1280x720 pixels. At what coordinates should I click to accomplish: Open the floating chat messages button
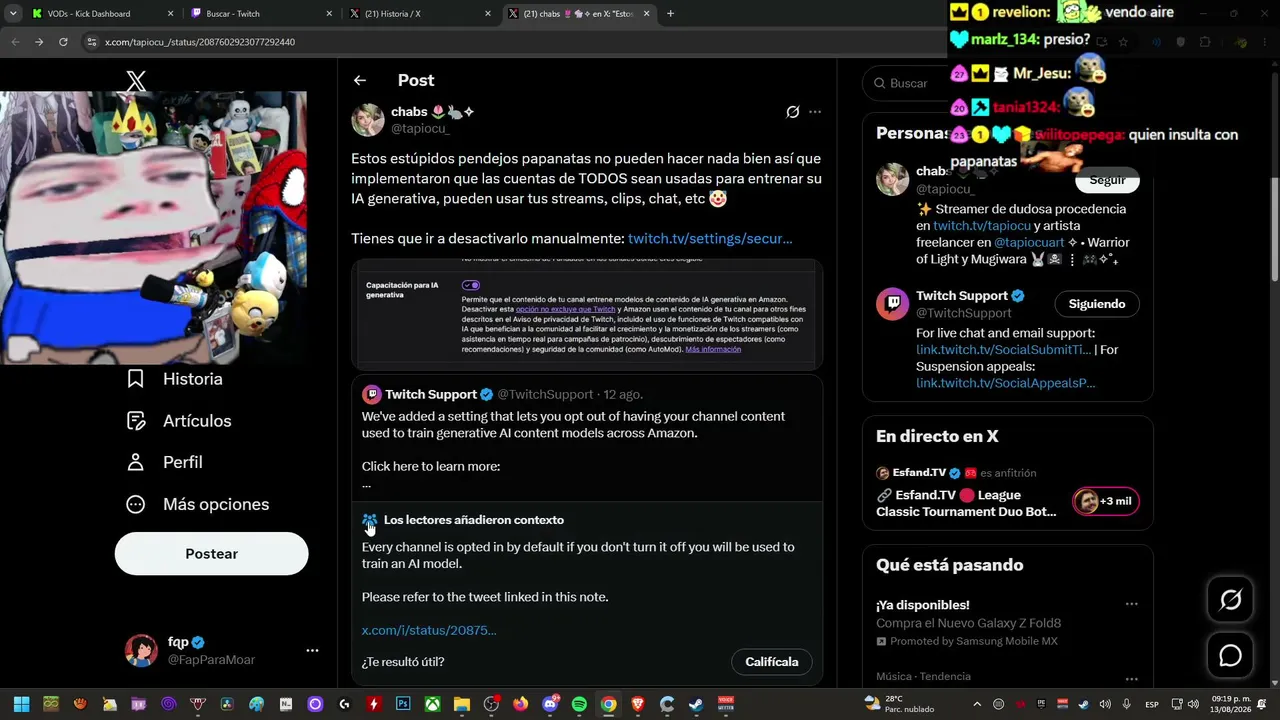pyautogui.click(x=1230, y=656)
